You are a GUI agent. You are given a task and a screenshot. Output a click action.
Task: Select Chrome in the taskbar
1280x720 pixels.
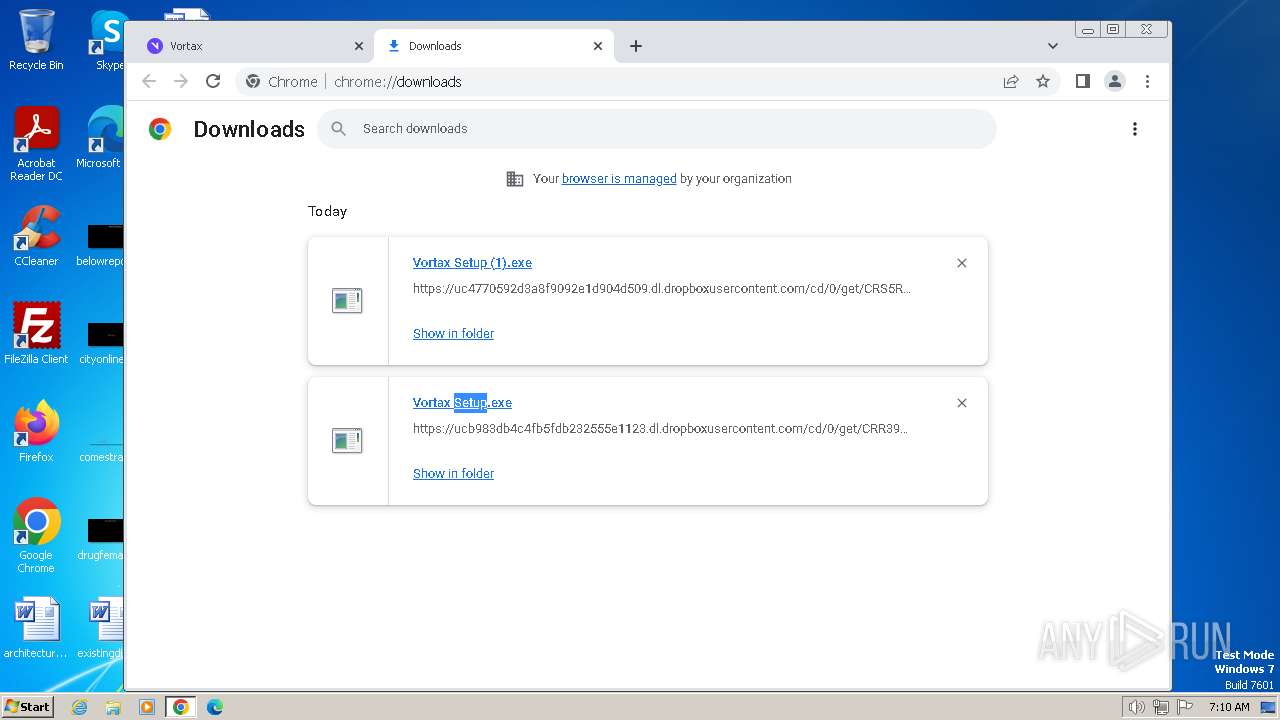point(181,707)
